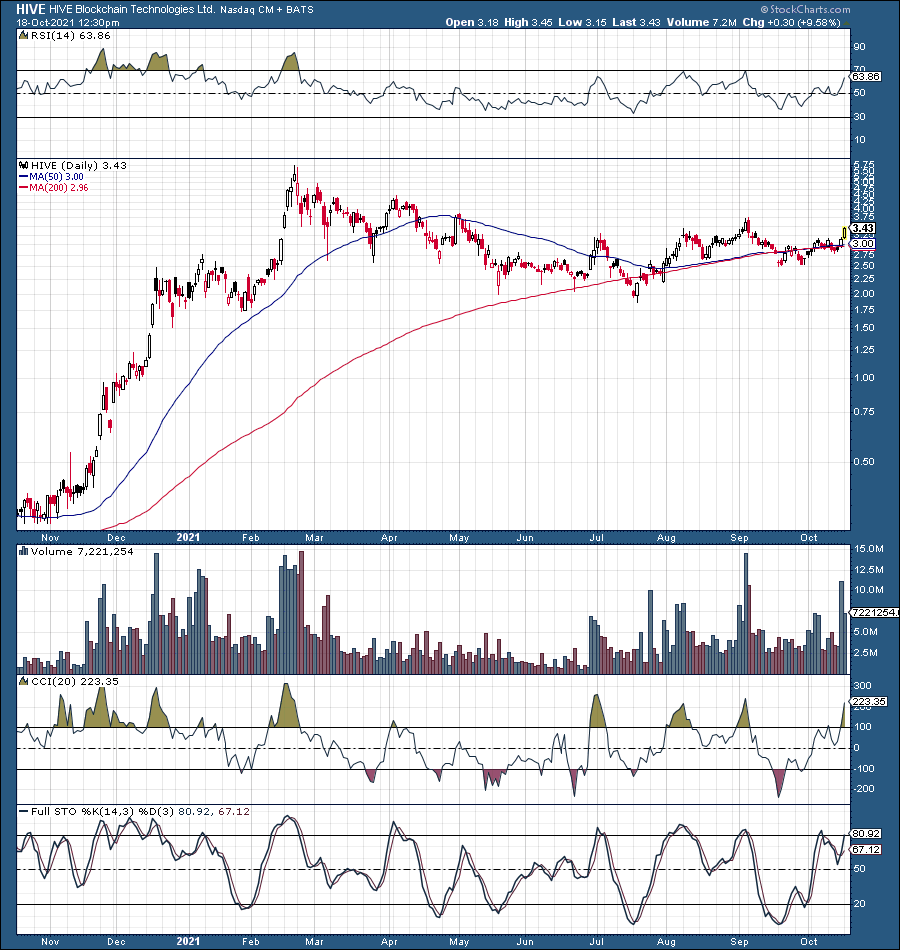Click the boxed 80.92 stochastic %K label
Screen dimensions: 900x950
[866, 834]
